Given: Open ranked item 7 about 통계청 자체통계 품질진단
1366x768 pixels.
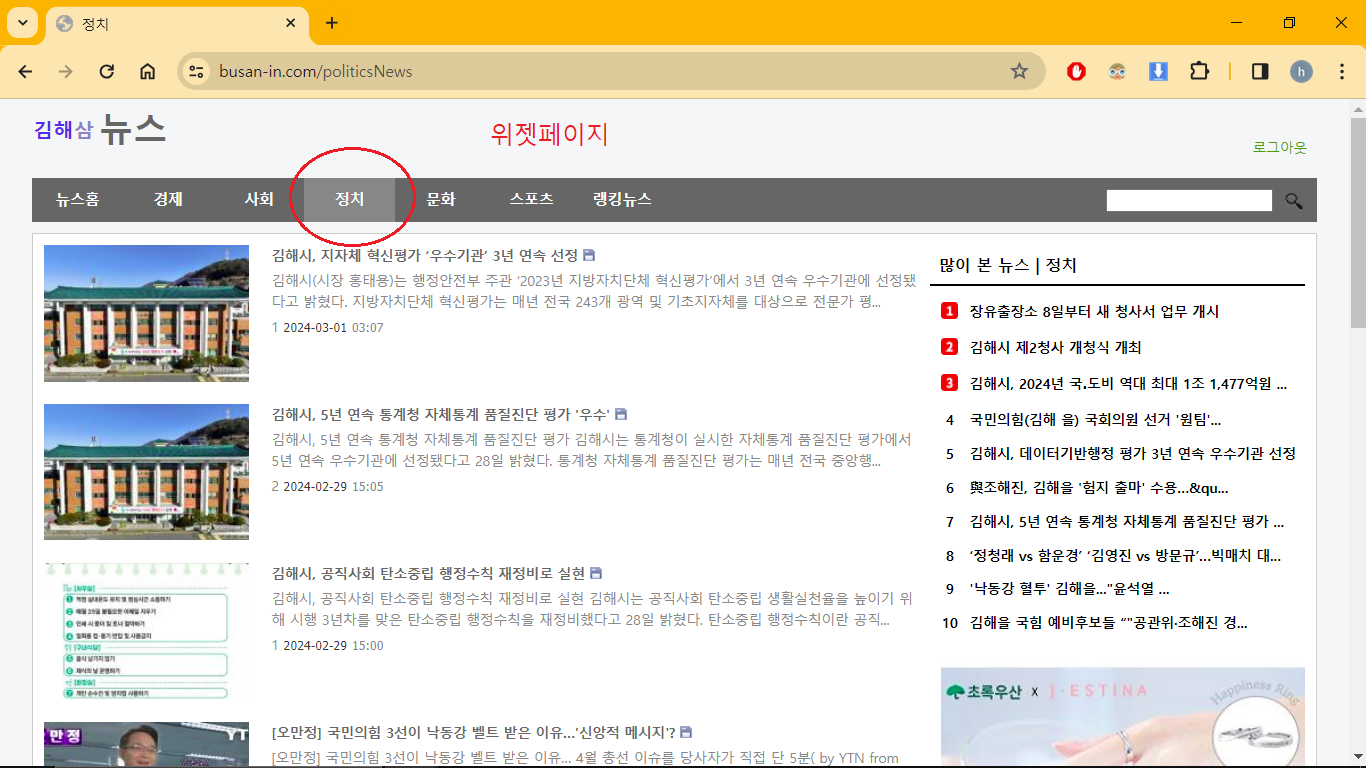Looking at the screenshot, I should point(1127,521).
